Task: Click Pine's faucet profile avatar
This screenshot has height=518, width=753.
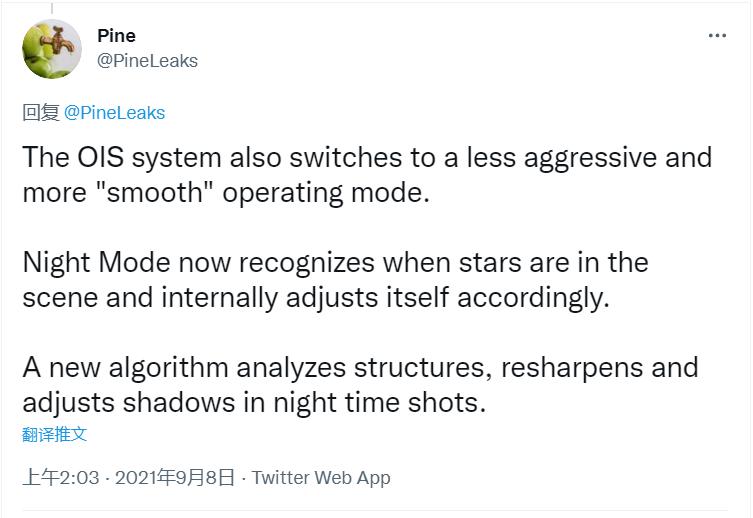Action: click(x=52, y=47)
